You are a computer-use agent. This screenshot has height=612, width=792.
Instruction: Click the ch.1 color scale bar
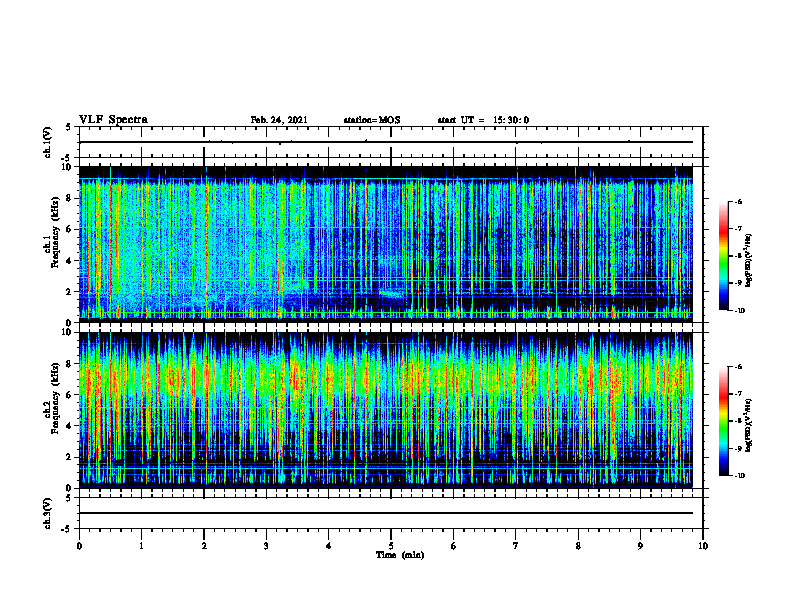coord(723,256)
